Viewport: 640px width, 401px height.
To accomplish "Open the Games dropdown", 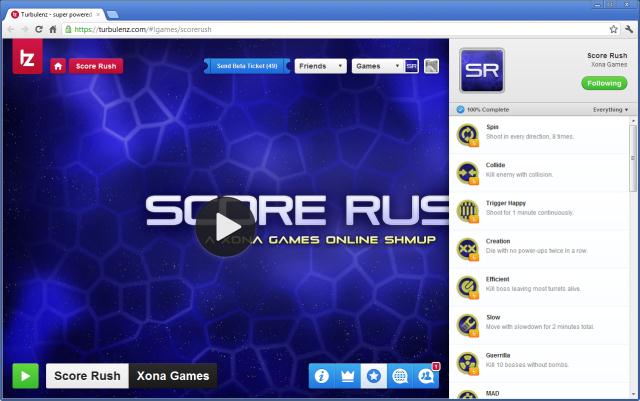I will click(378, 66).
